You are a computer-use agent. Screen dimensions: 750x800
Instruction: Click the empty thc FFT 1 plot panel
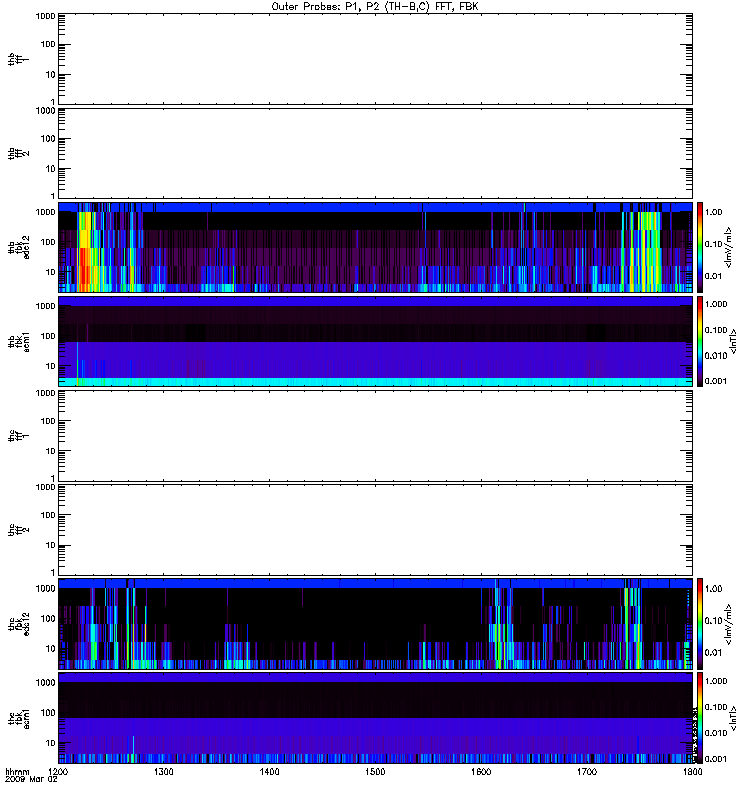pyautogui.click(x=376, y=436)
